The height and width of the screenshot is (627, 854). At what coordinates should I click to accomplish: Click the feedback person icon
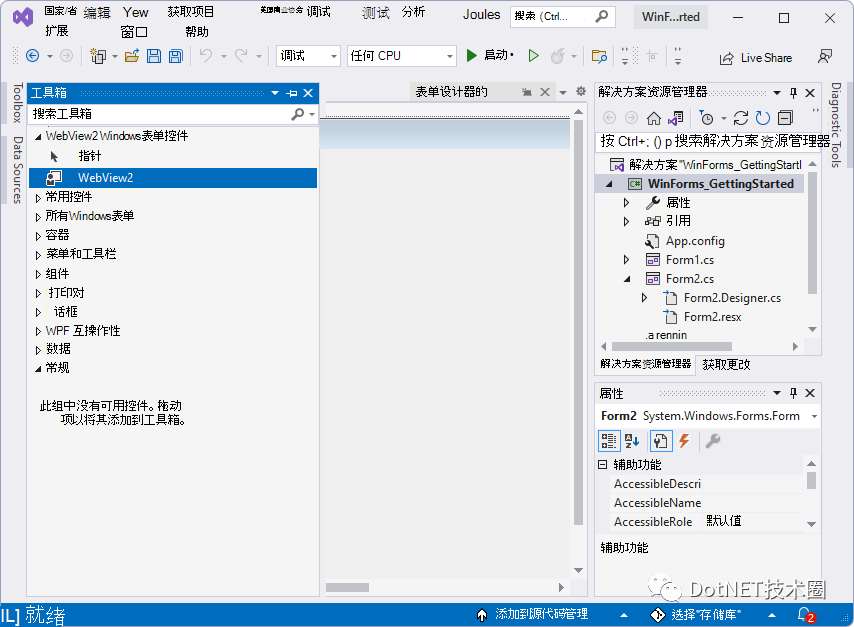point(825,57)
